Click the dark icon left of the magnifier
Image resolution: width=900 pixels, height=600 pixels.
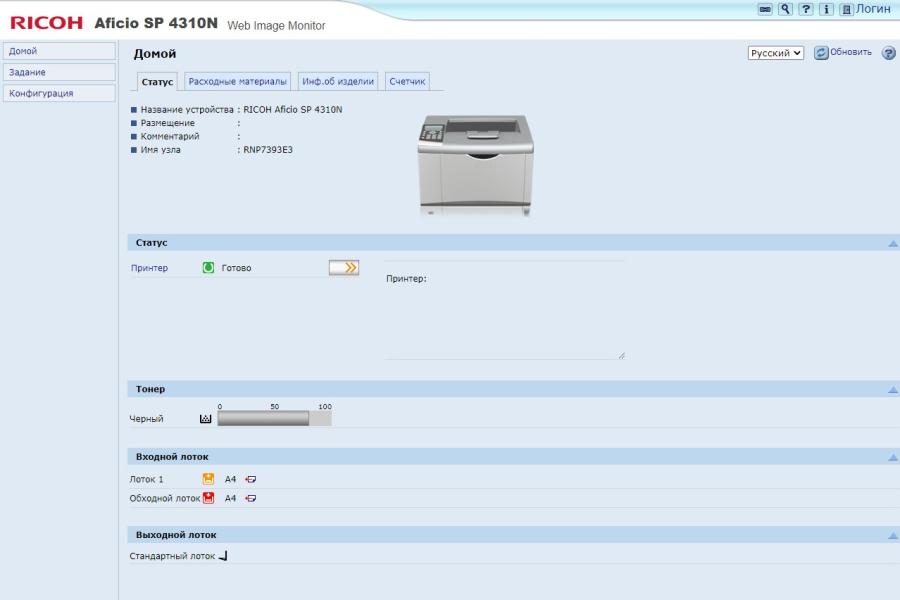point(765,9)
